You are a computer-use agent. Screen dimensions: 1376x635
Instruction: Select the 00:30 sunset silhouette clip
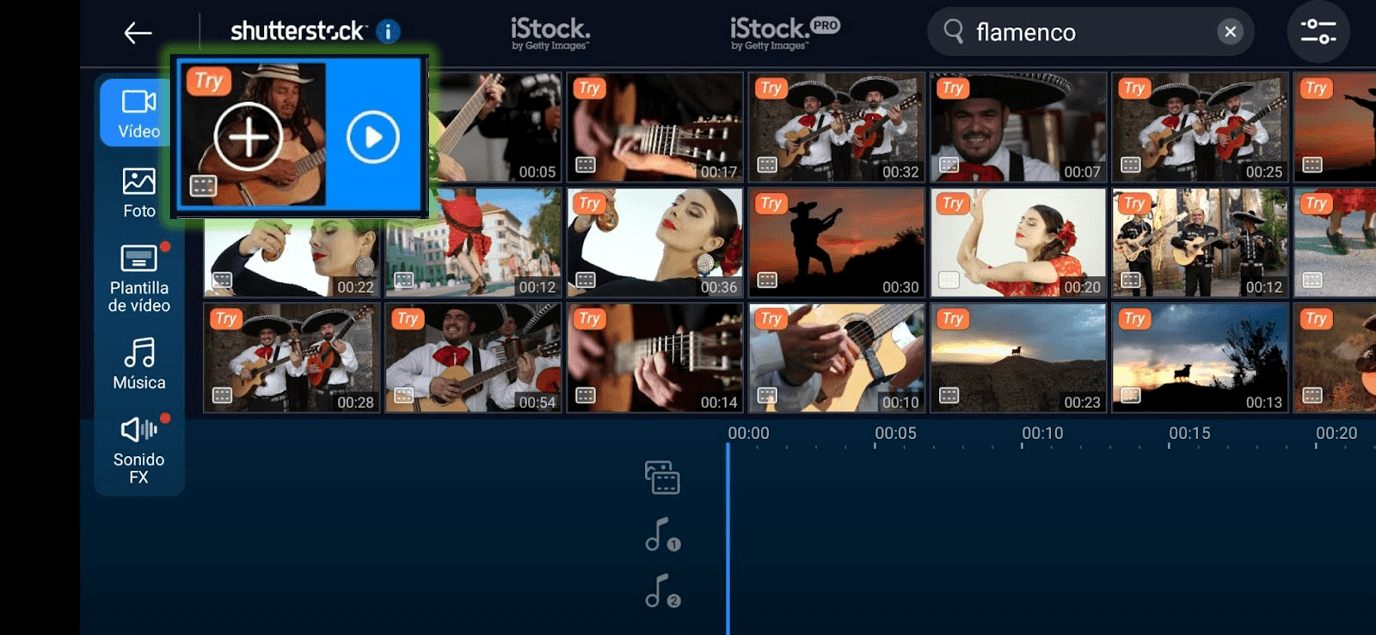[837, 243]
